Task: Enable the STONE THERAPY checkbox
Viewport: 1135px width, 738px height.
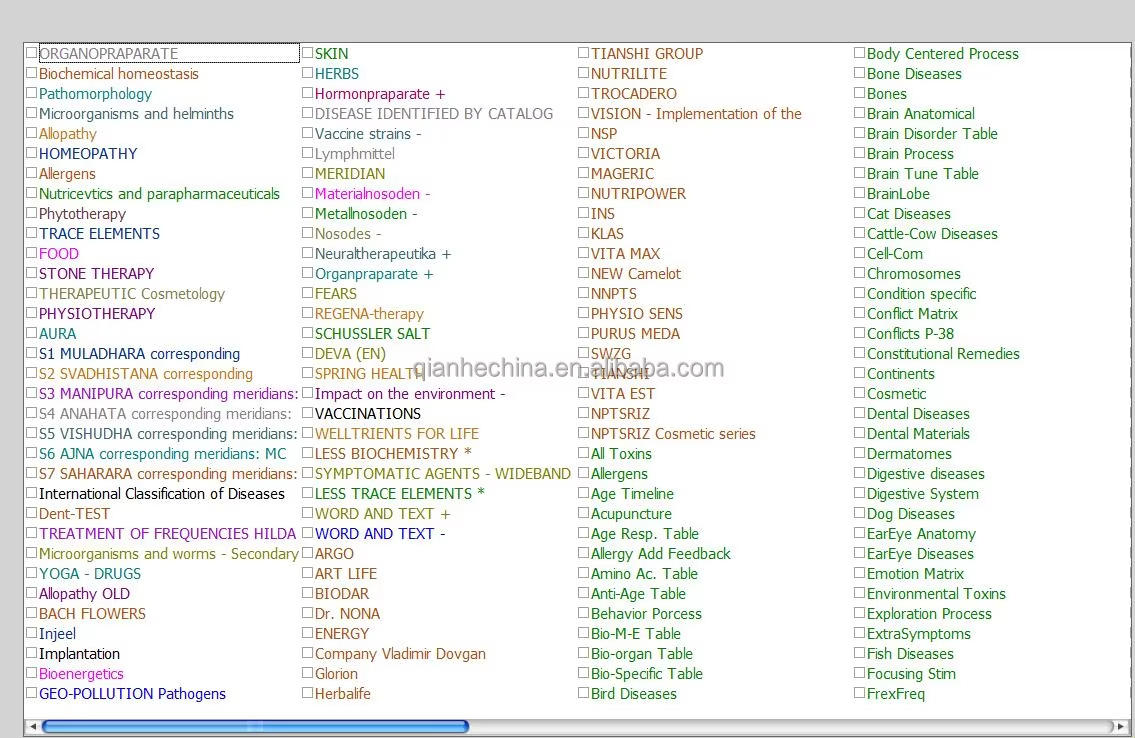Action: 31,273
